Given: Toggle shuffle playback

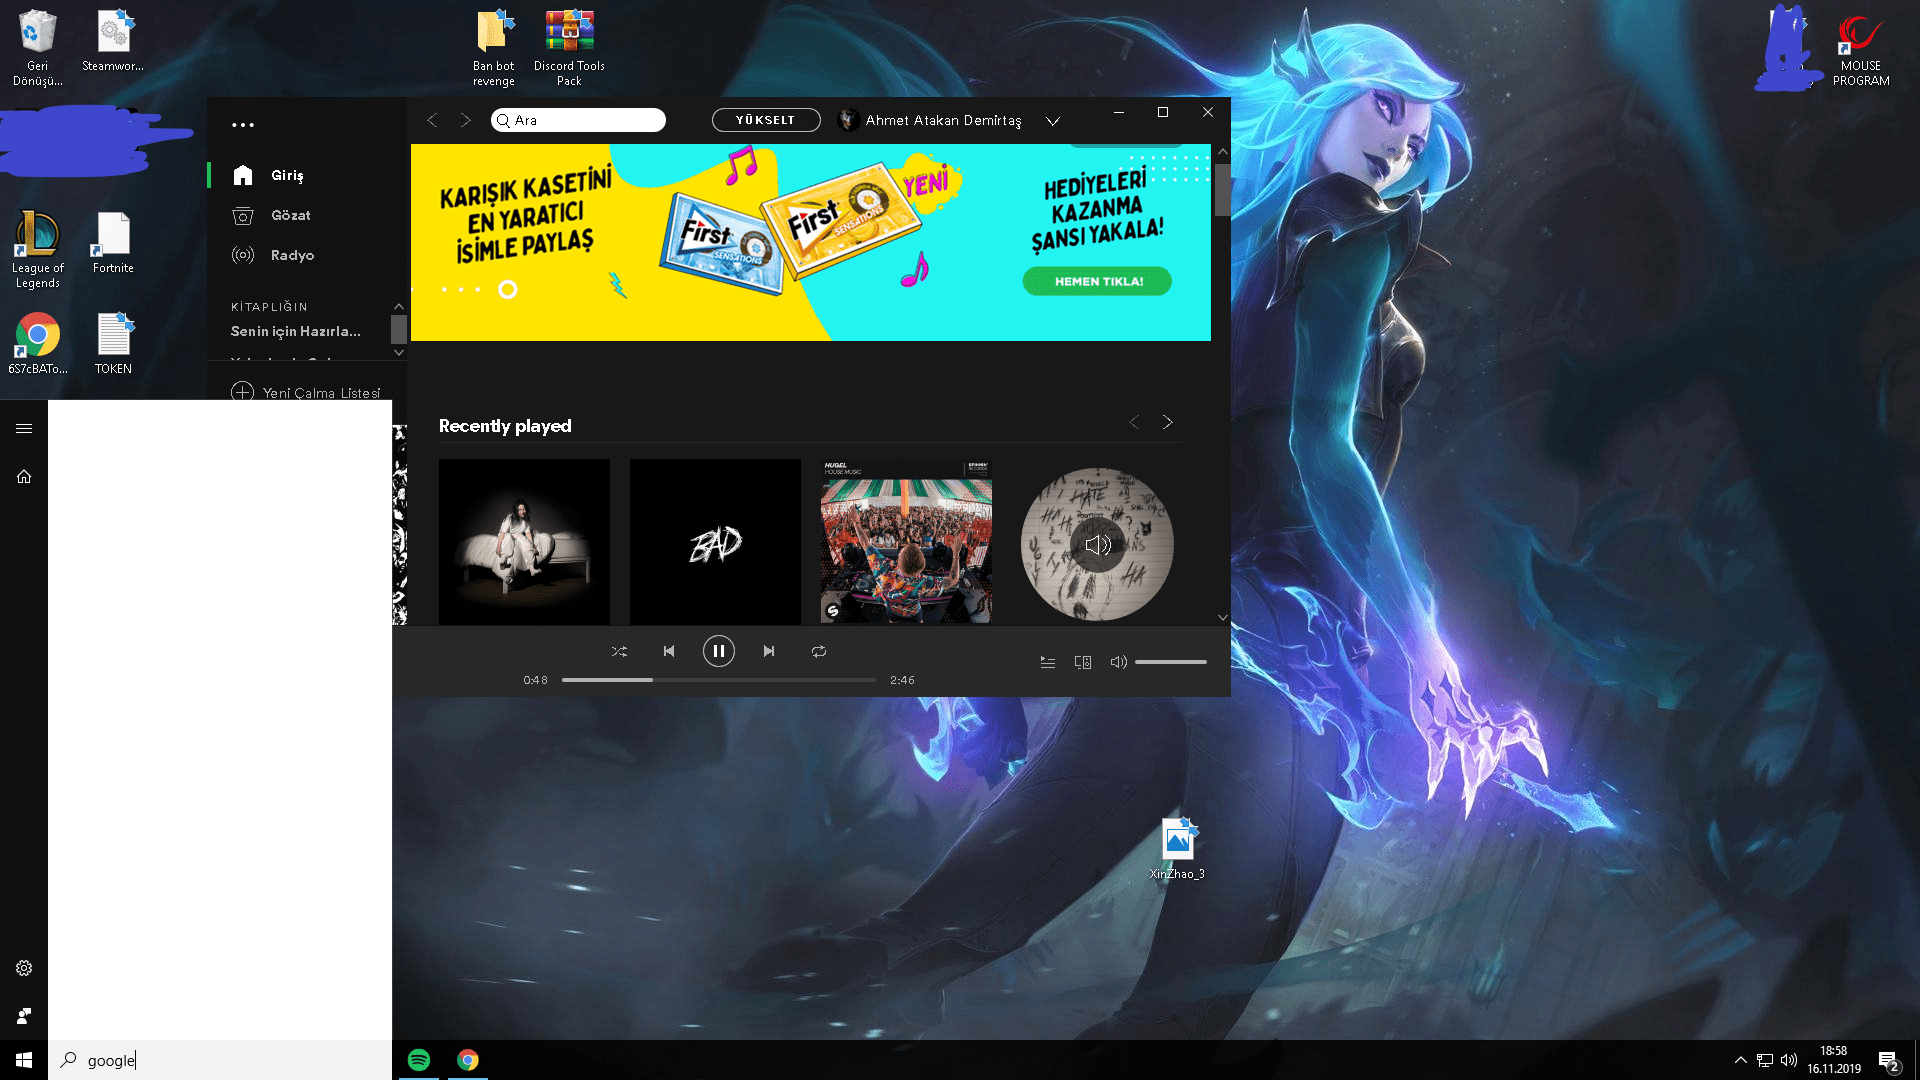Looking at the screenshot, I should point(620,651).
